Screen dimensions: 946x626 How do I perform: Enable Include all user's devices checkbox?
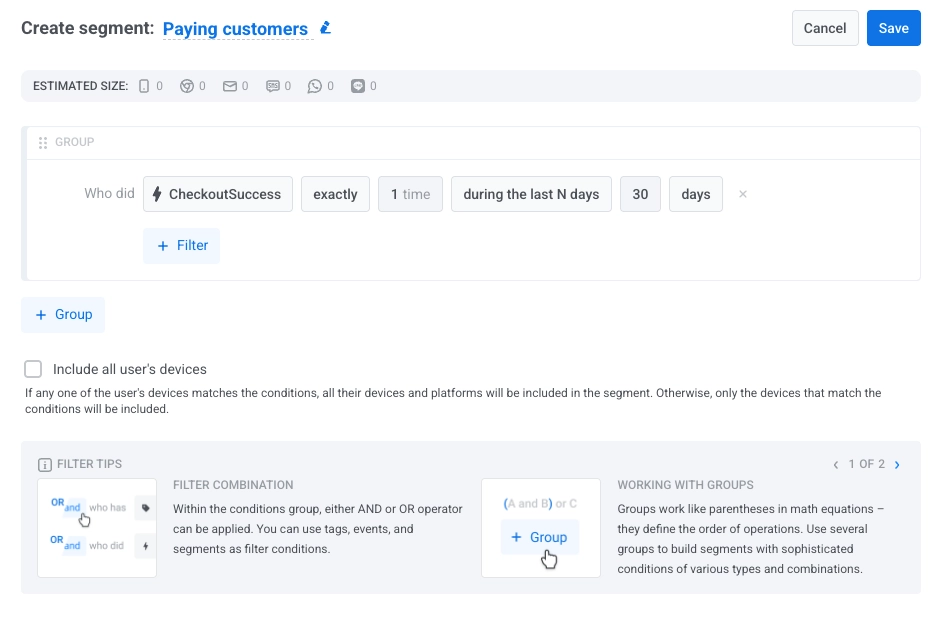pos(34,369)
